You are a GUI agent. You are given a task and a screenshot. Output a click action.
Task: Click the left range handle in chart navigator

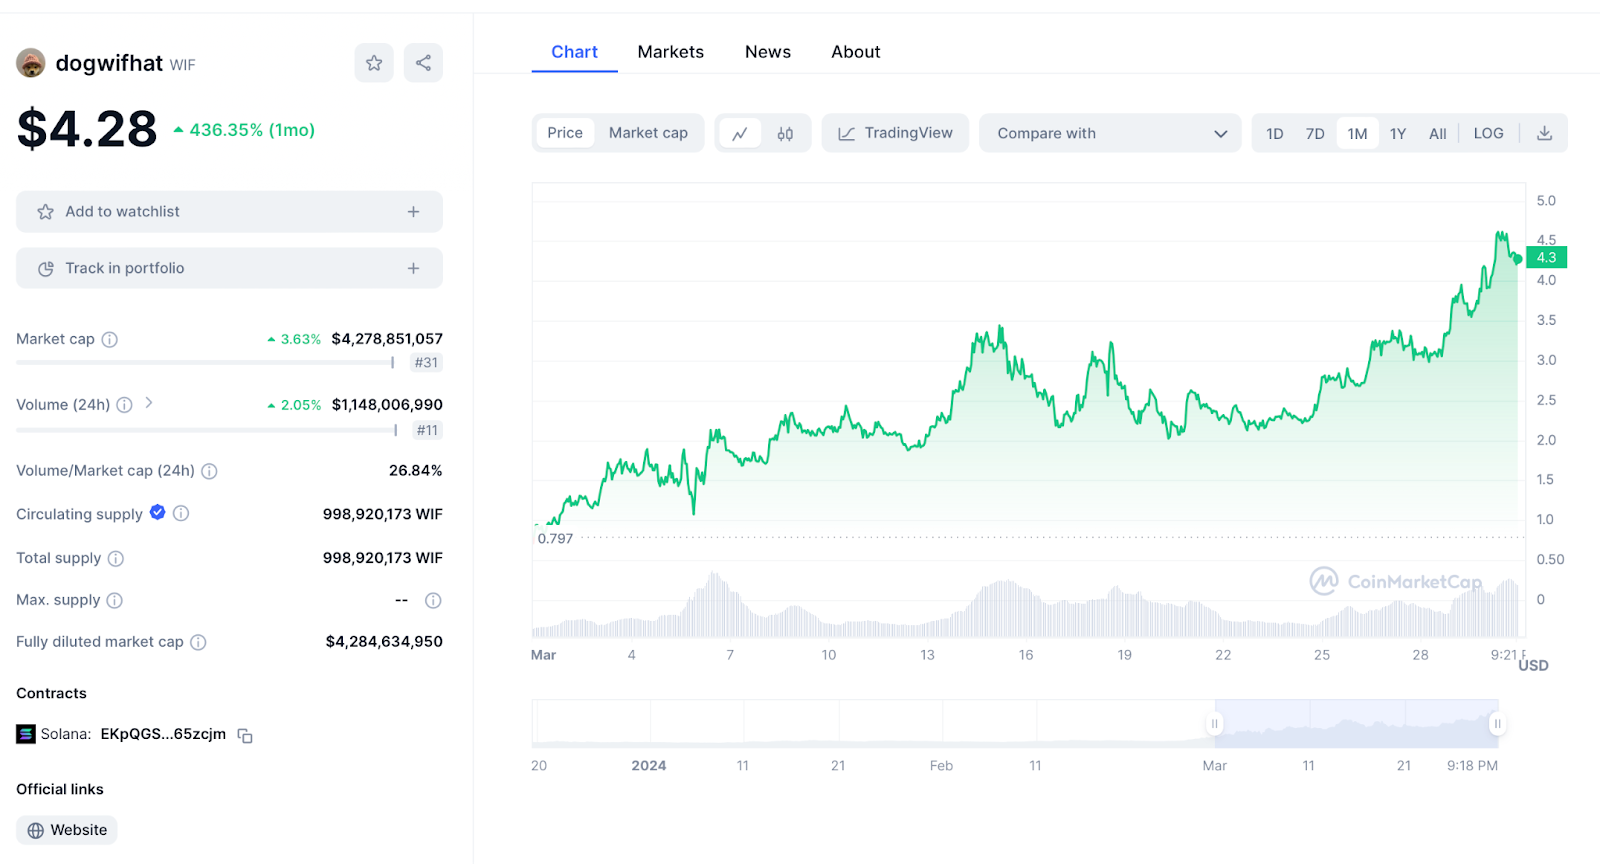coord(1215,724)
